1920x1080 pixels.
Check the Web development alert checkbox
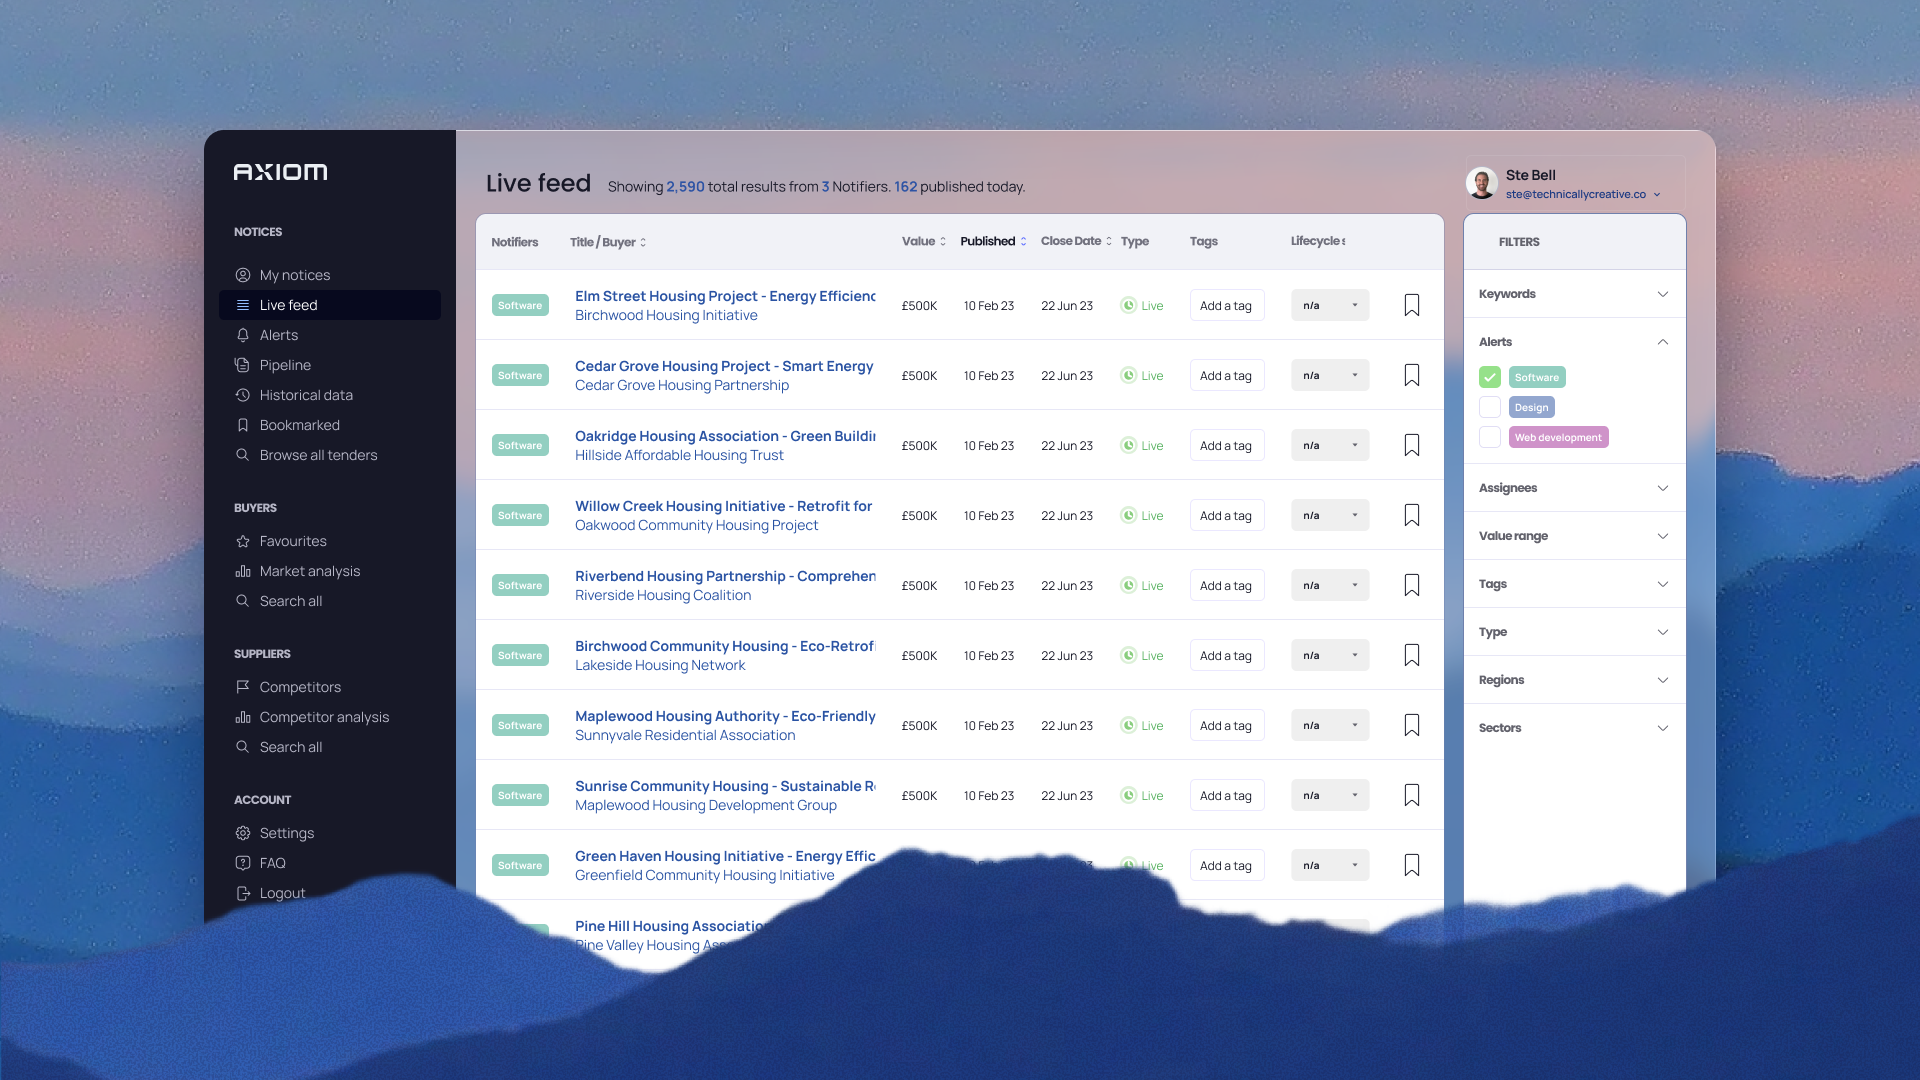pyautogui.click(x=1490, y=437)
